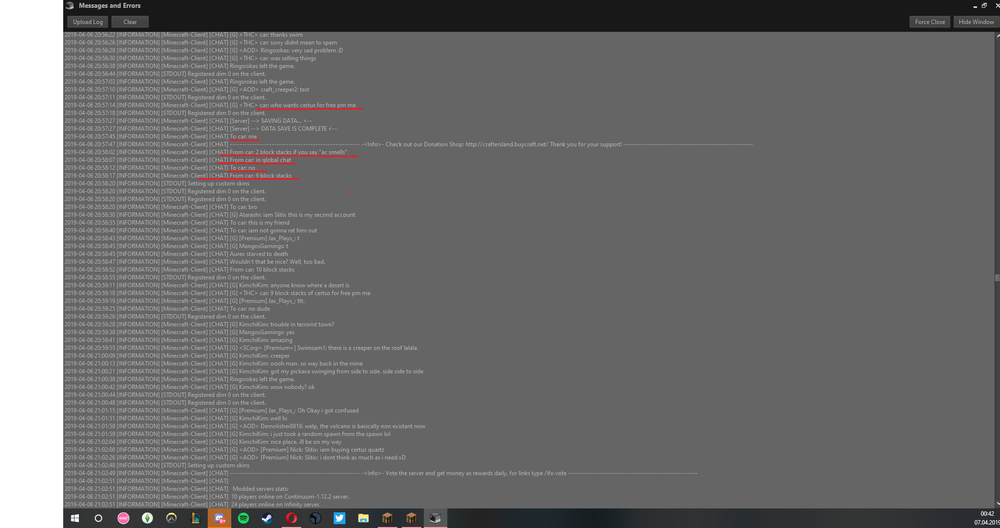Image resolution: width=1000 pixels, height=528 pixels.
Task: Launch Steam from the taskbar
Action: [x=267, y=519]
